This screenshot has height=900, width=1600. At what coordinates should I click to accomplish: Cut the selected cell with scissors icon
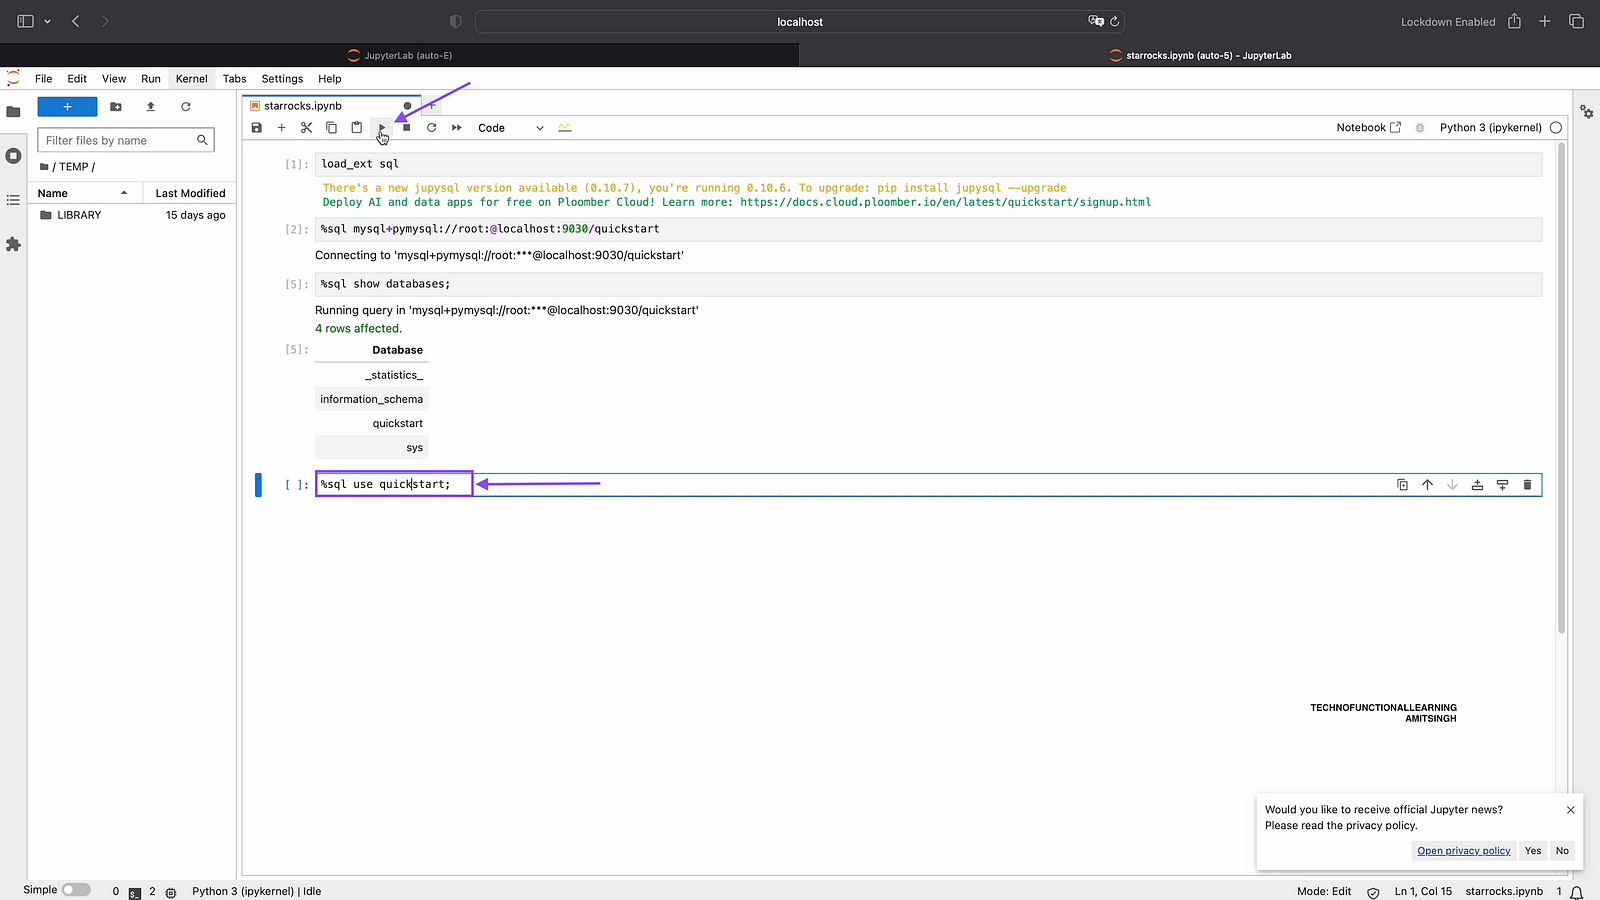(x=306, y=128)
